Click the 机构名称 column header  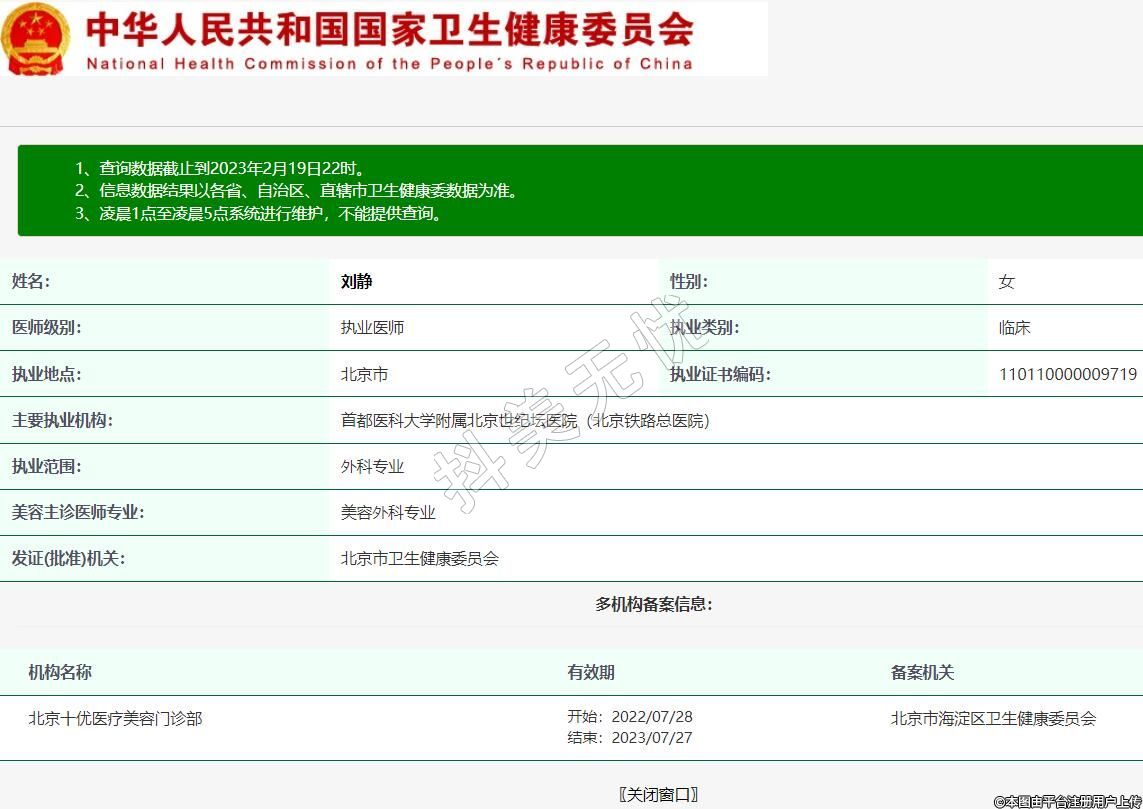[60, 673]
